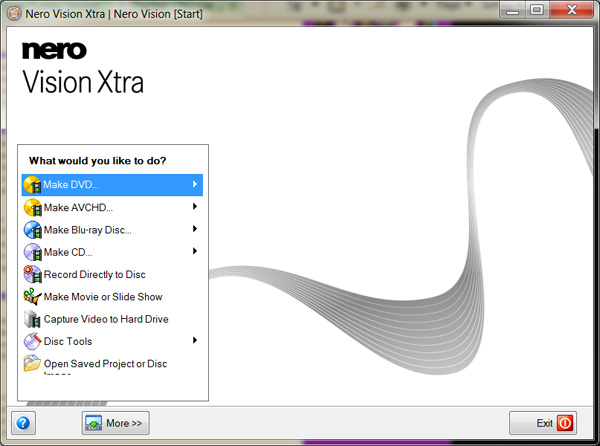Image resolution: width=600 pixels, height=446 pixels.
Task: Click the Record Directly to Disc icon
Action: [x=33, y=274]
